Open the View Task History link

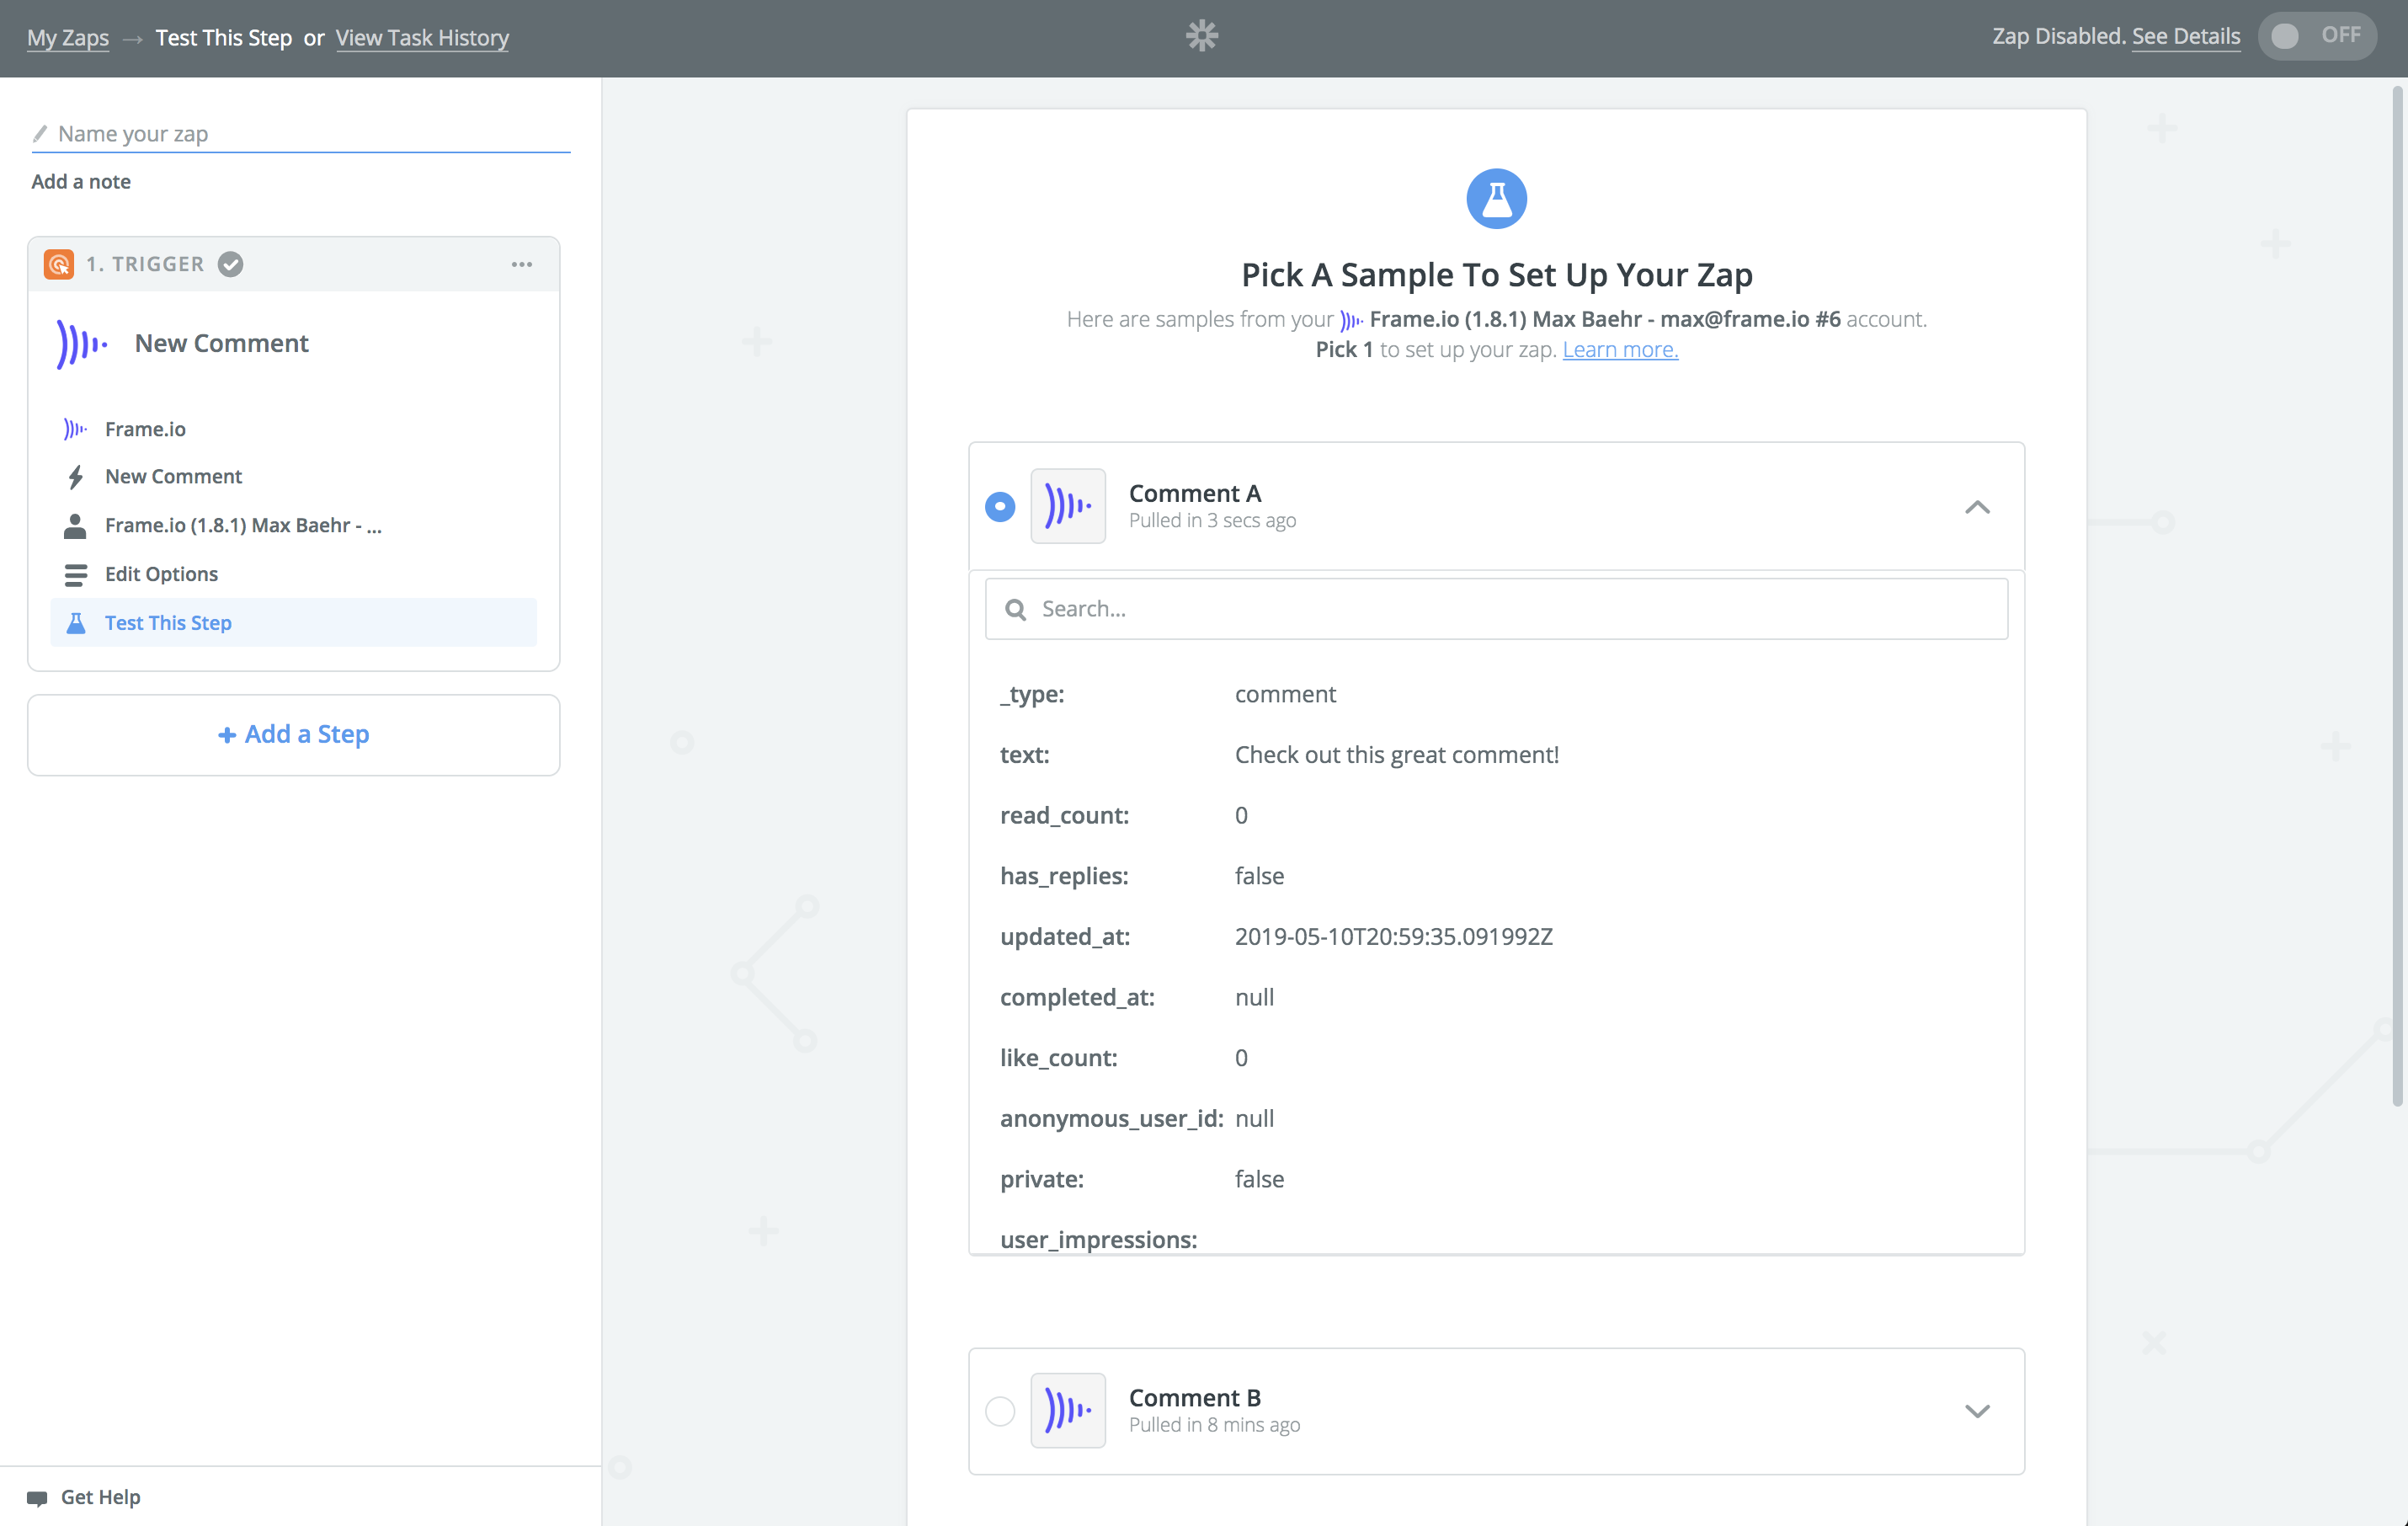(x=422, y=38)
